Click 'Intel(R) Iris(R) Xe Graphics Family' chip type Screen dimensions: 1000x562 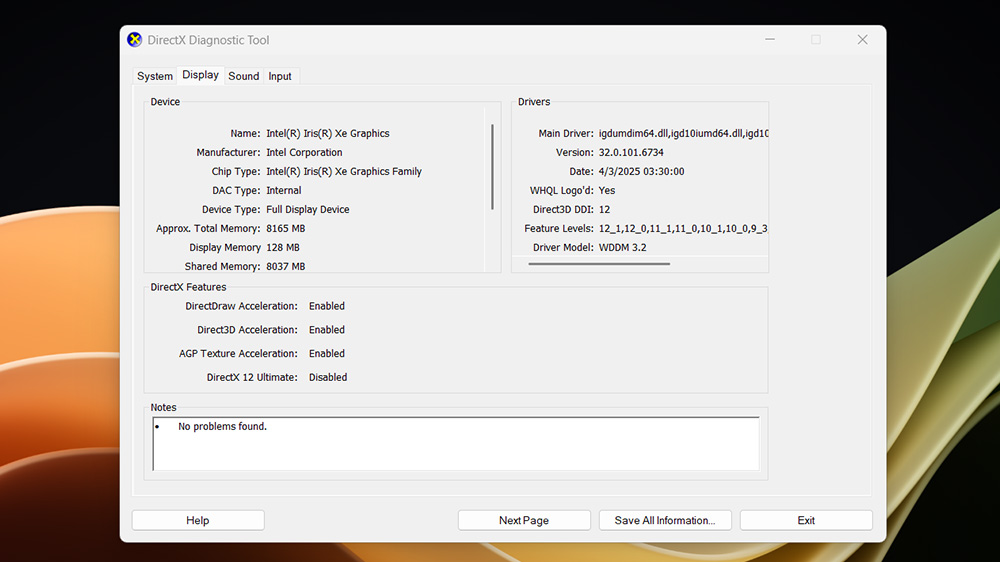click(344, 172)
